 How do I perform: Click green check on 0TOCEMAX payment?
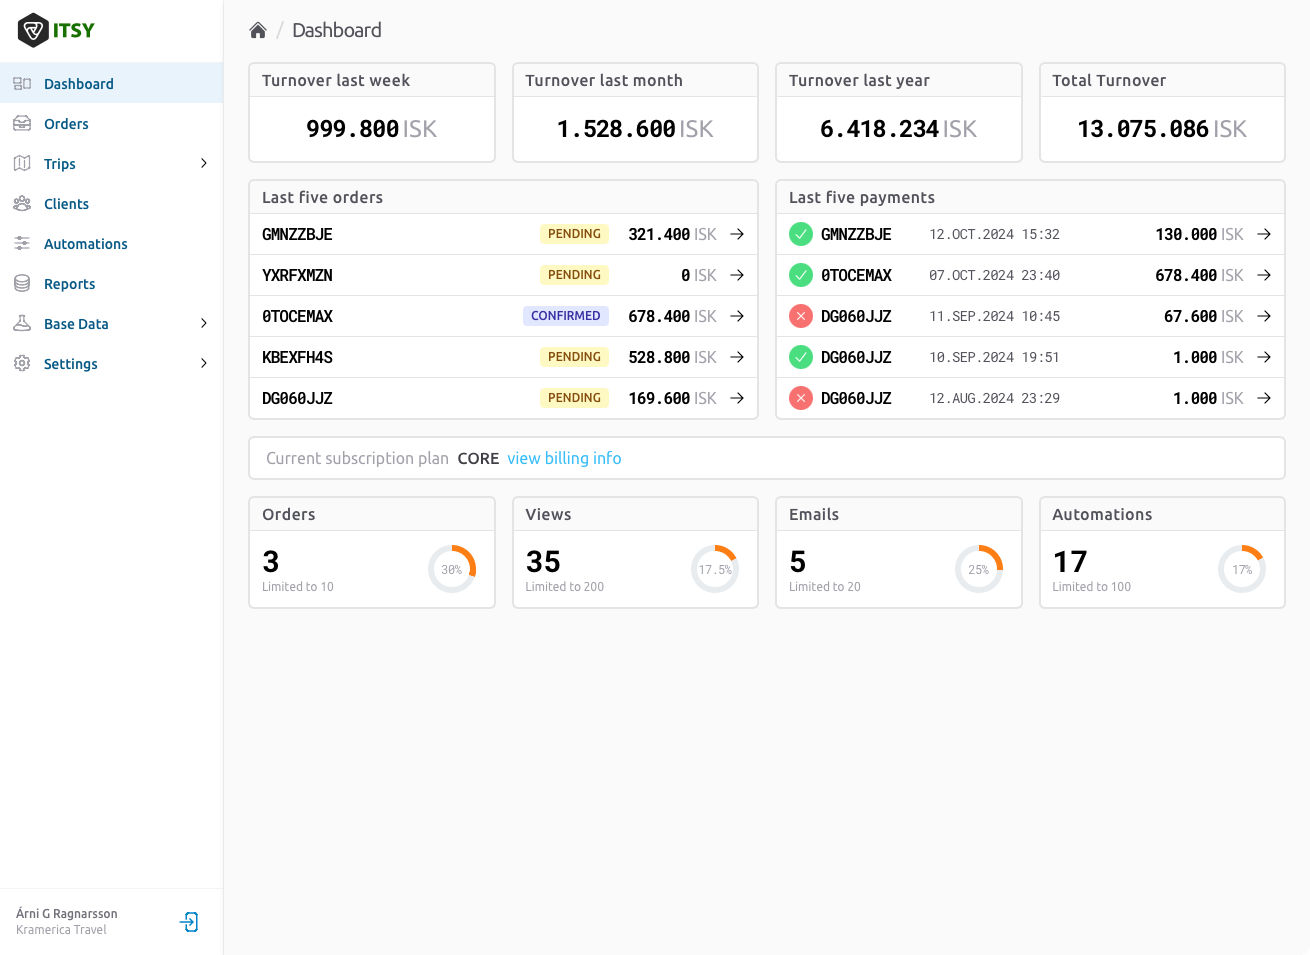(x=801, y=275)
